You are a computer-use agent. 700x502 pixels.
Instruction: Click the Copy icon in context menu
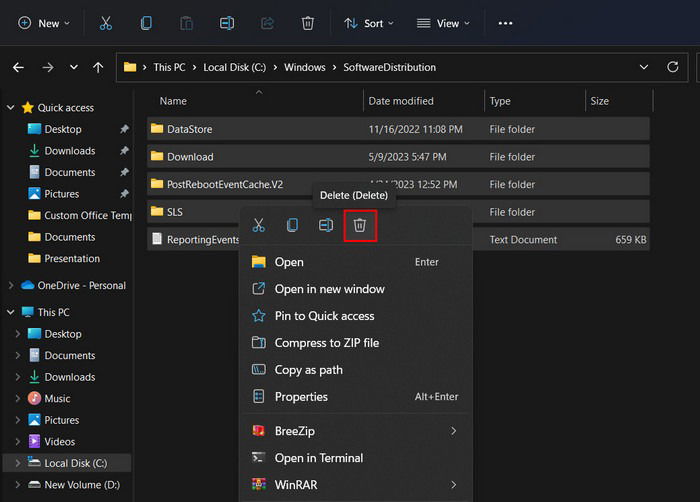pyautogui.click(x=292, y=225)
